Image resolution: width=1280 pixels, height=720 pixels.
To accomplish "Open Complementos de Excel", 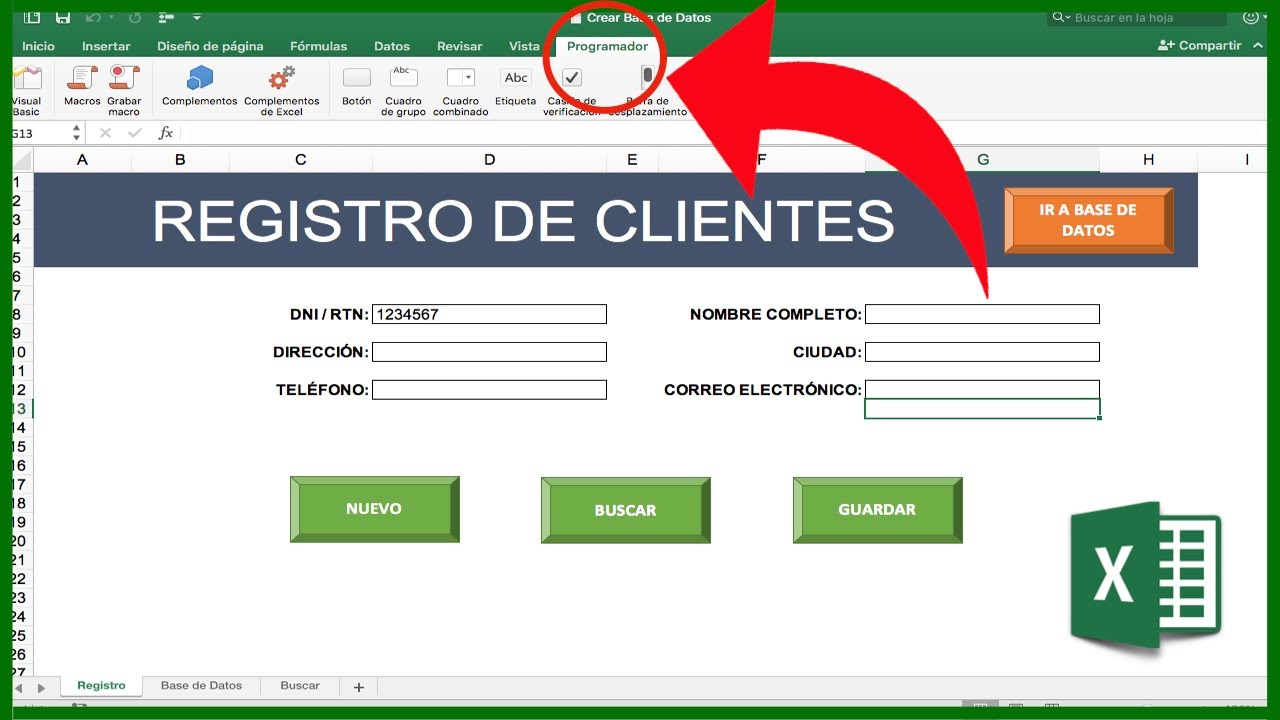I will coord(282,90).
